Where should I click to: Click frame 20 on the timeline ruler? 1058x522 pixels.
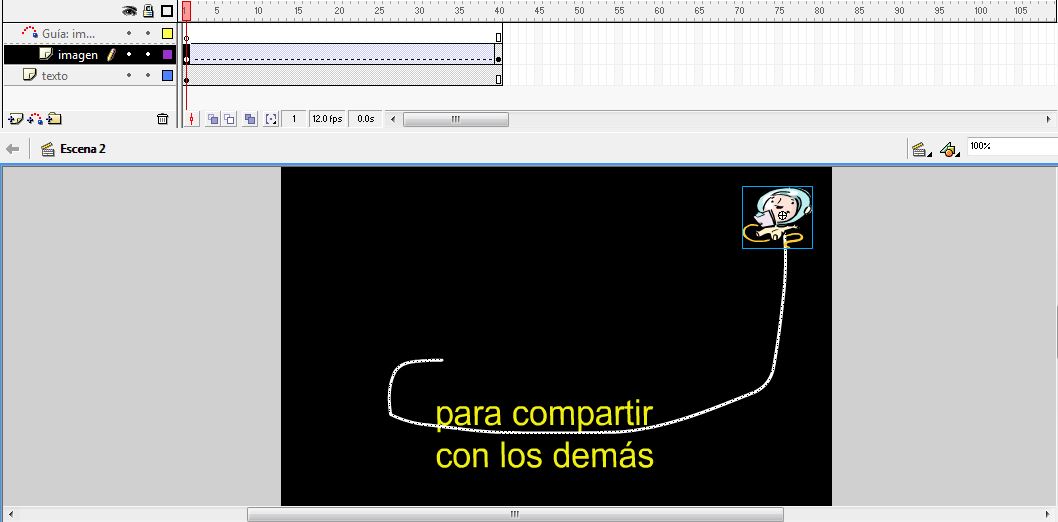(x=339, y=11)
